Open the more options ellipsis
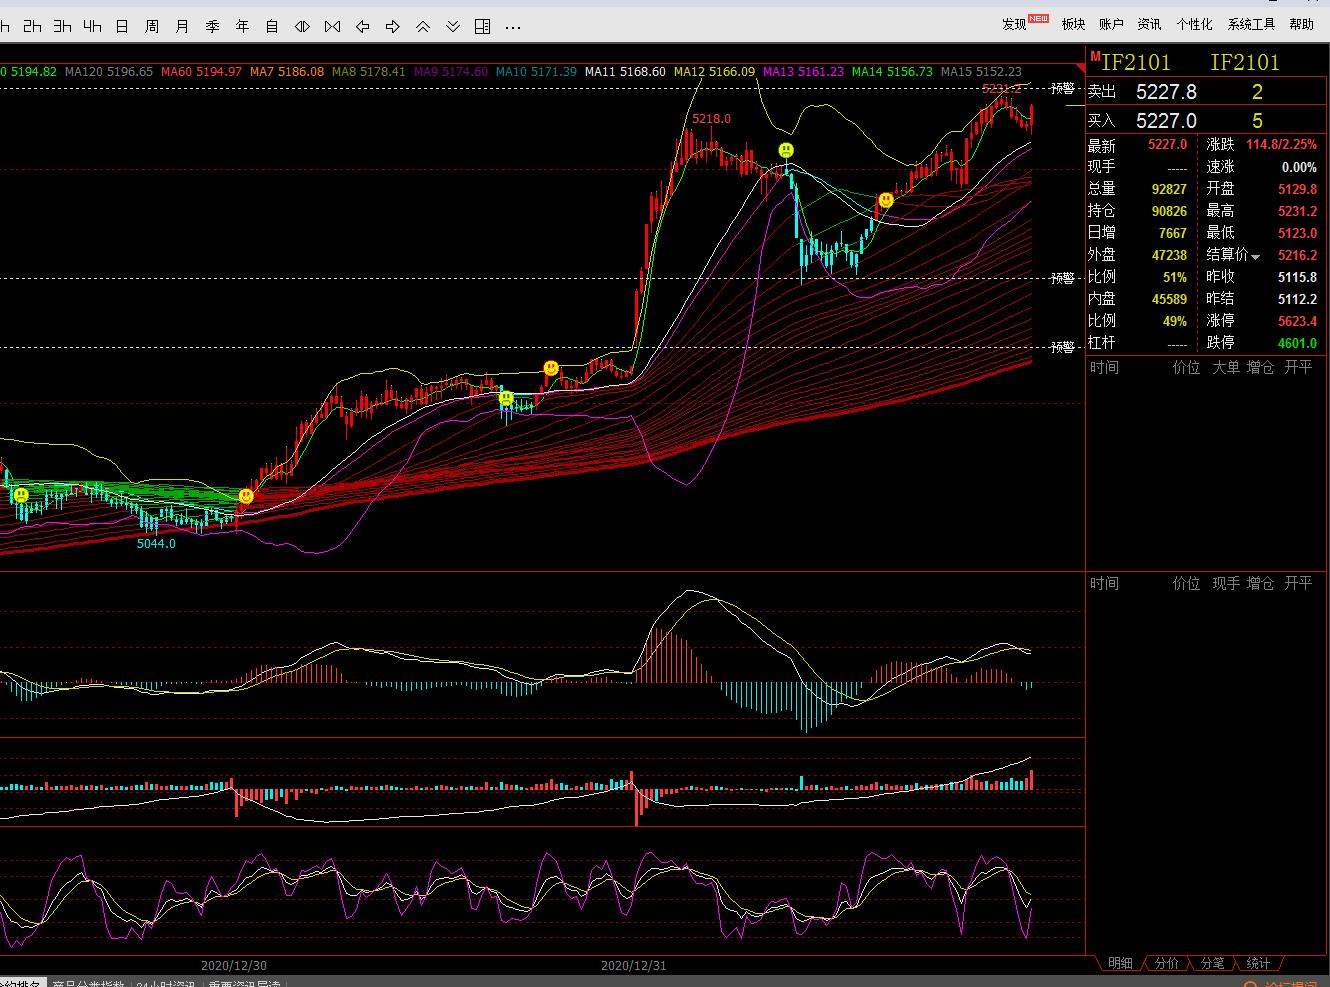The height and width of the screenshot is (987, 1330). pyautogui.click(x=513, y=27)
